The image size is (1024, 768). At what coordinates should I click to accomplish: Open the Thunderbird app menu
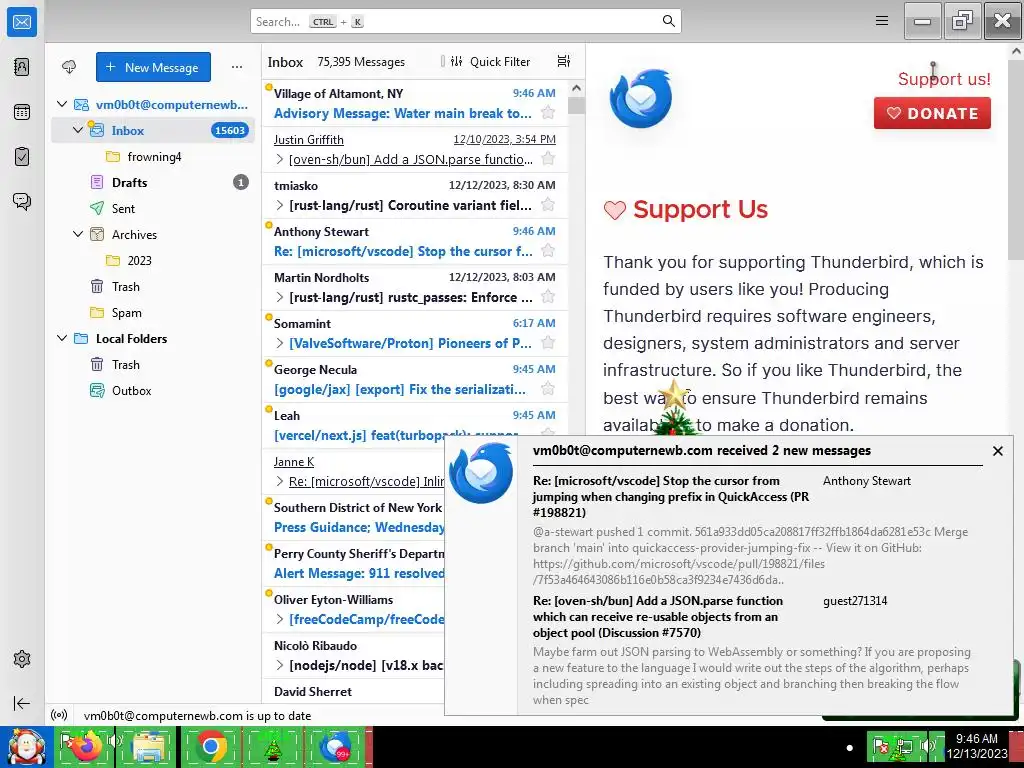tap(882, 21)
